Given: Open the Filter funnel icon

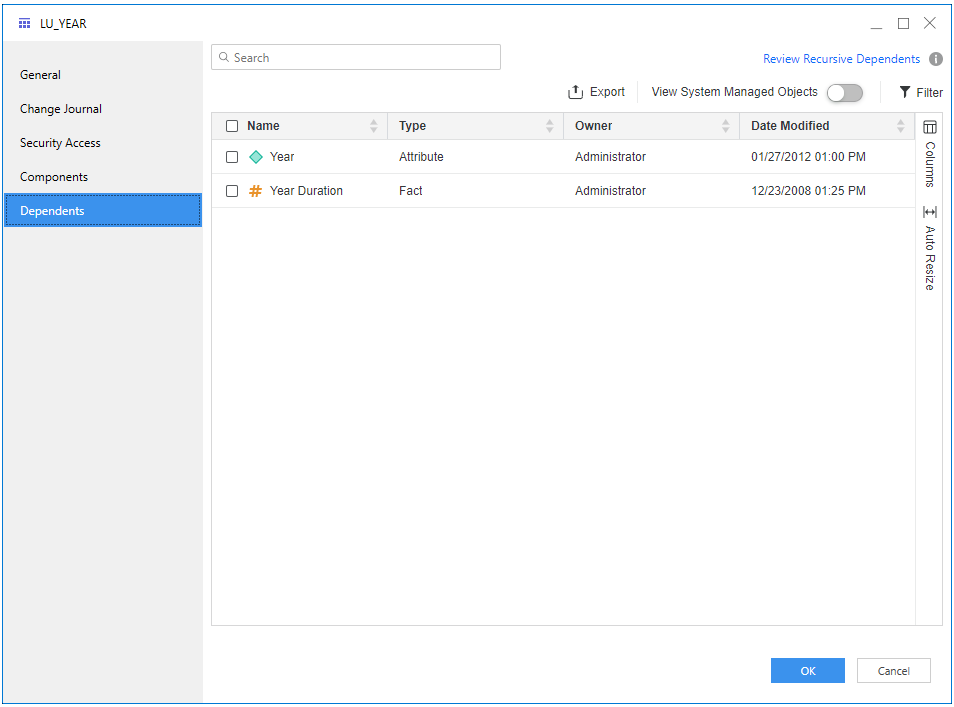Looking at the screenshot, I should pos(905,92).
